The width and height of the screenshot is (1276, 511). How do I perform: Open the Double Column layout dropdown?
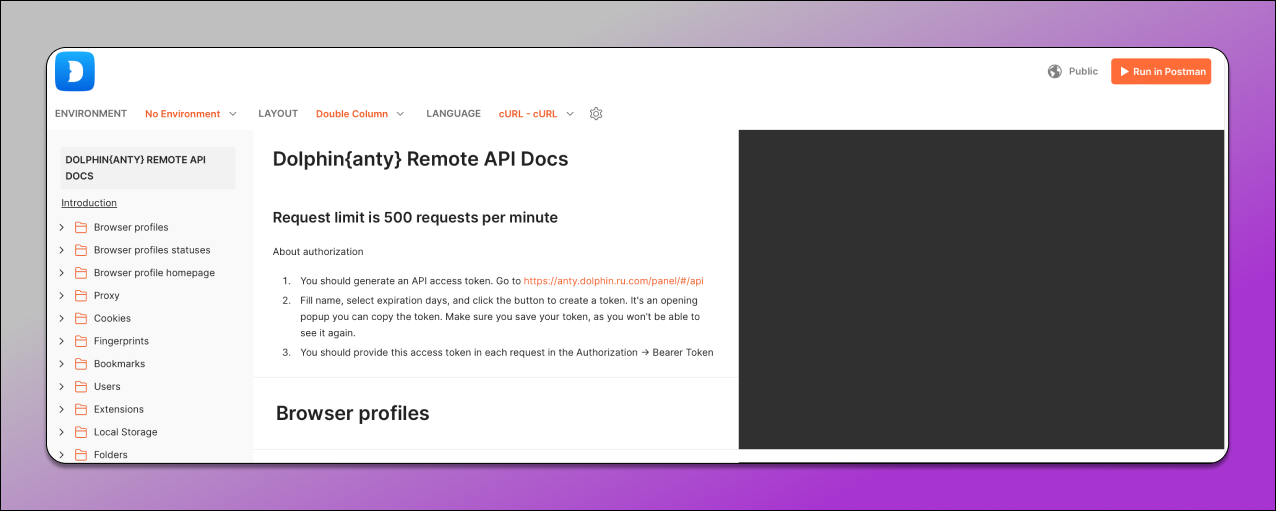click(360, 114)
